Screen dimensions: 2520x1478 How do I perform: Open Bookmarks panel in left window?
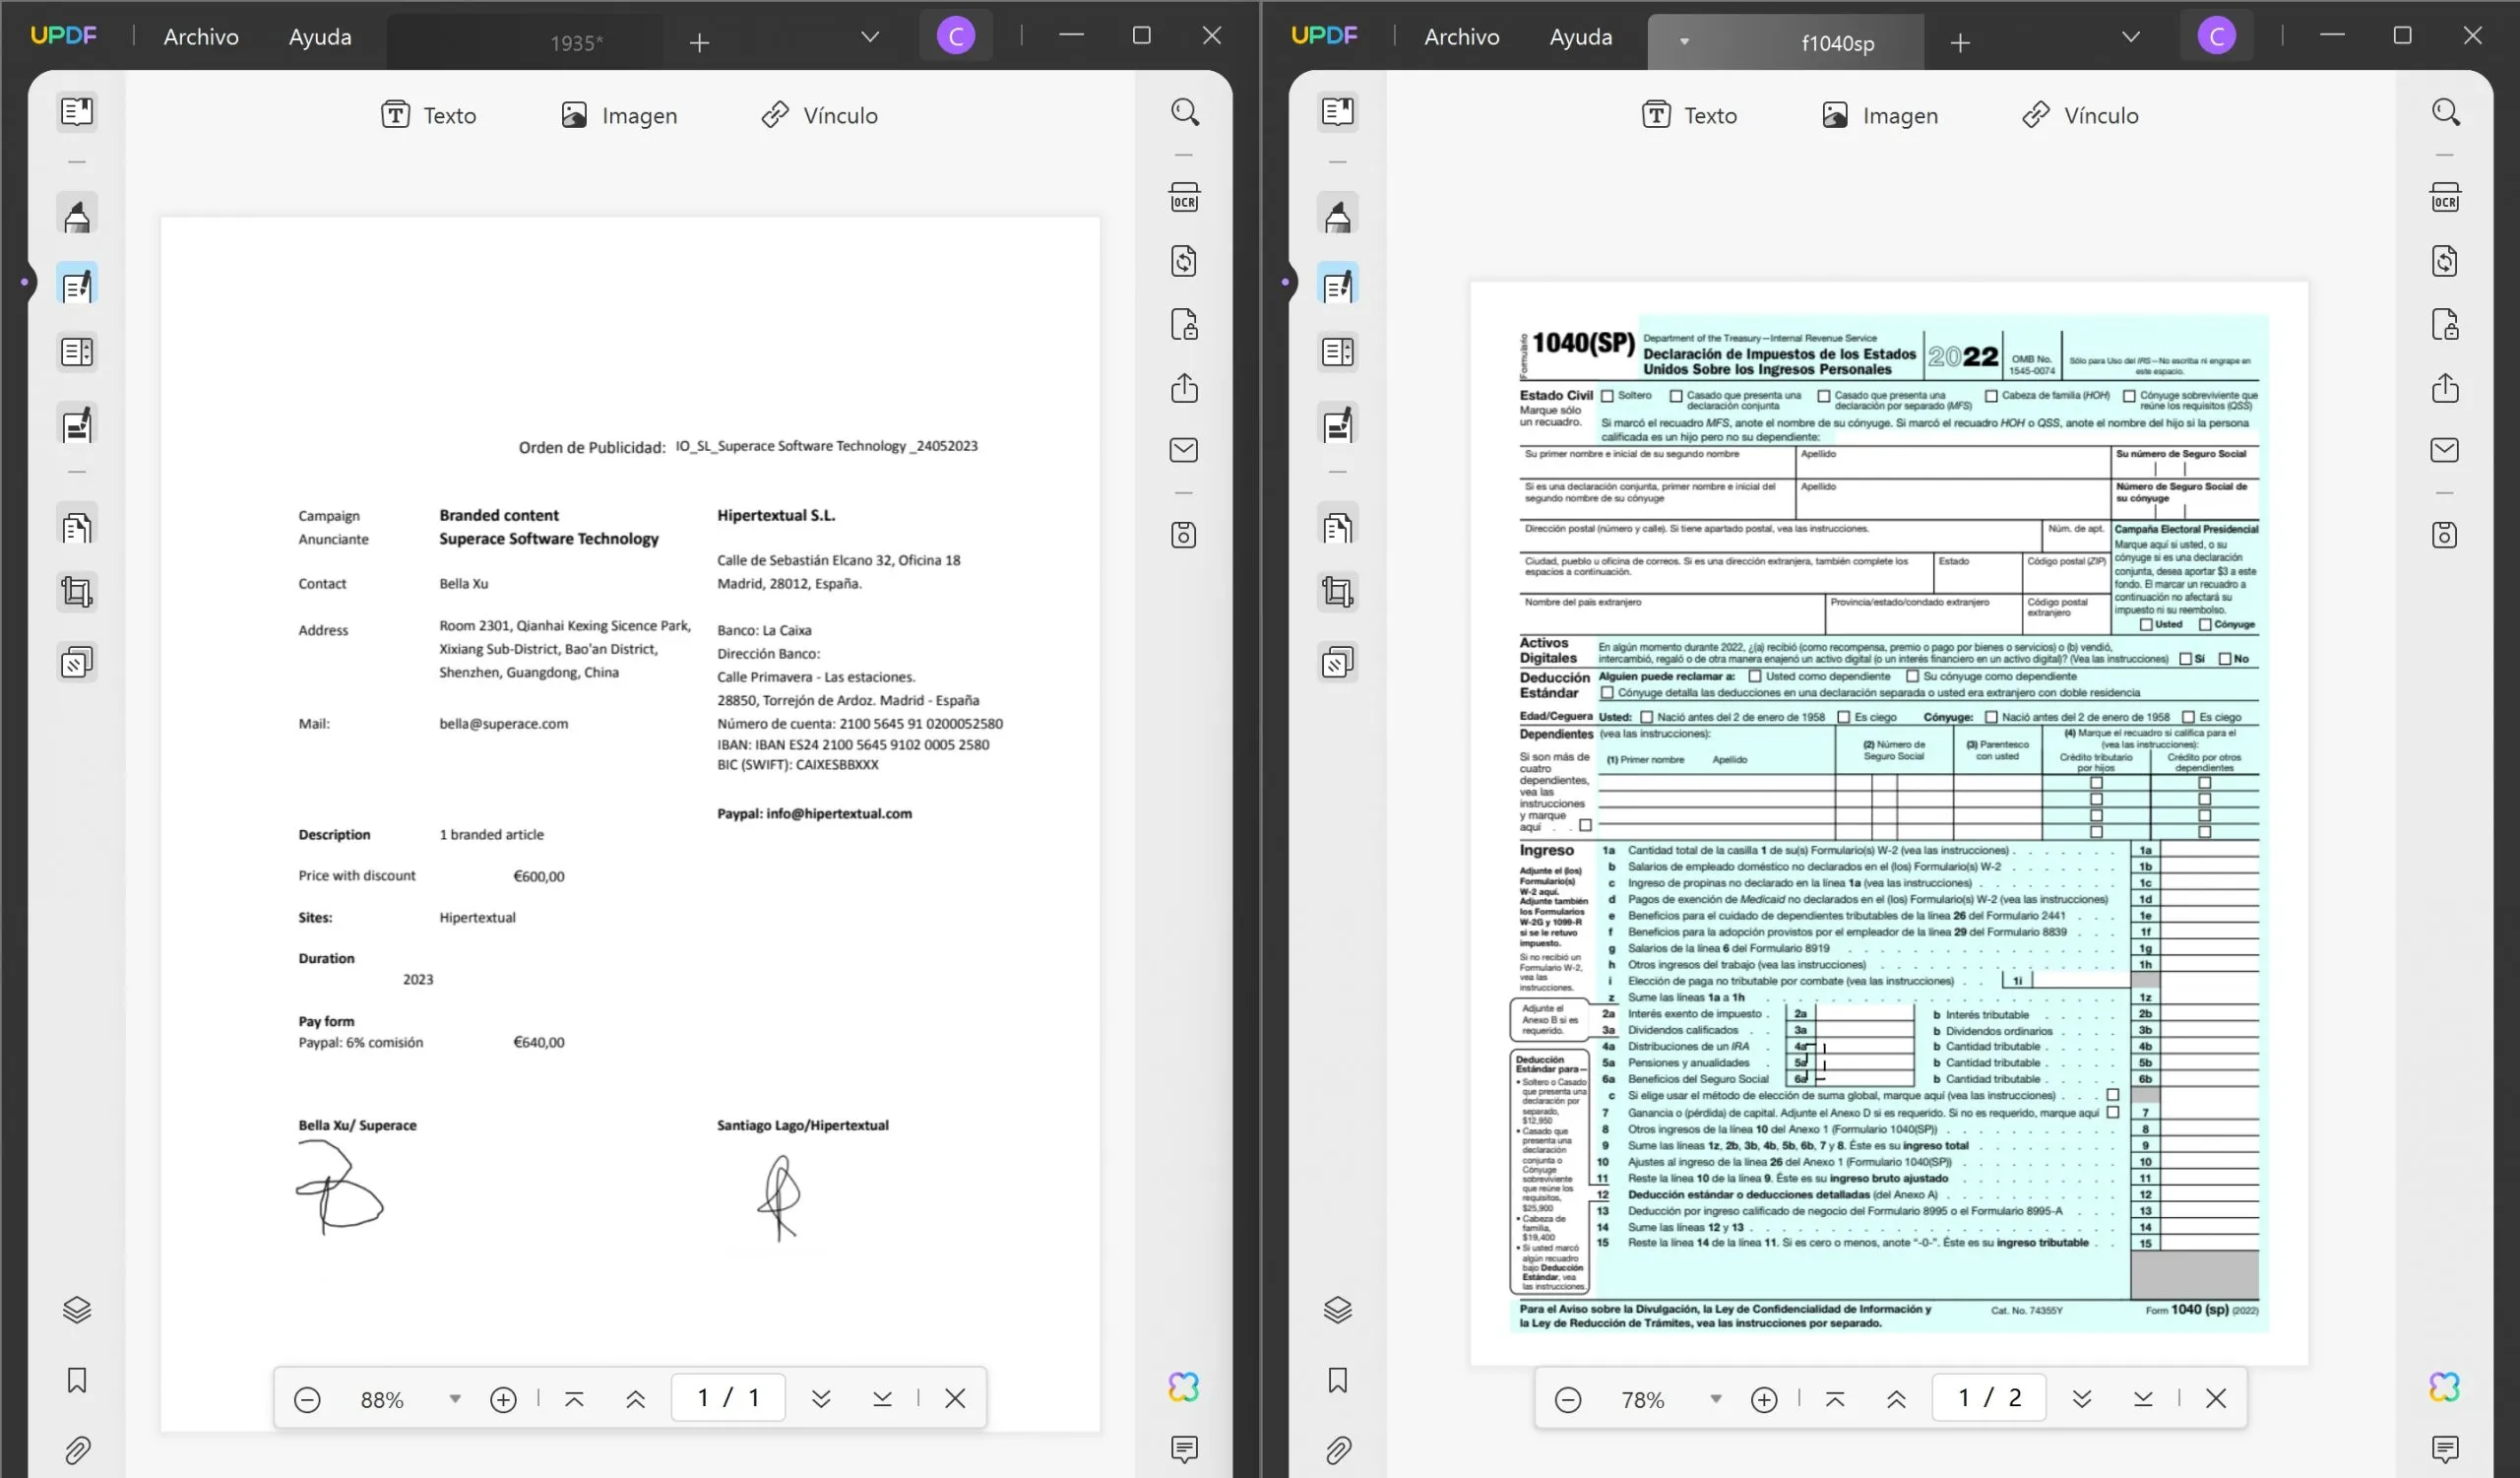coord(77,1380)
